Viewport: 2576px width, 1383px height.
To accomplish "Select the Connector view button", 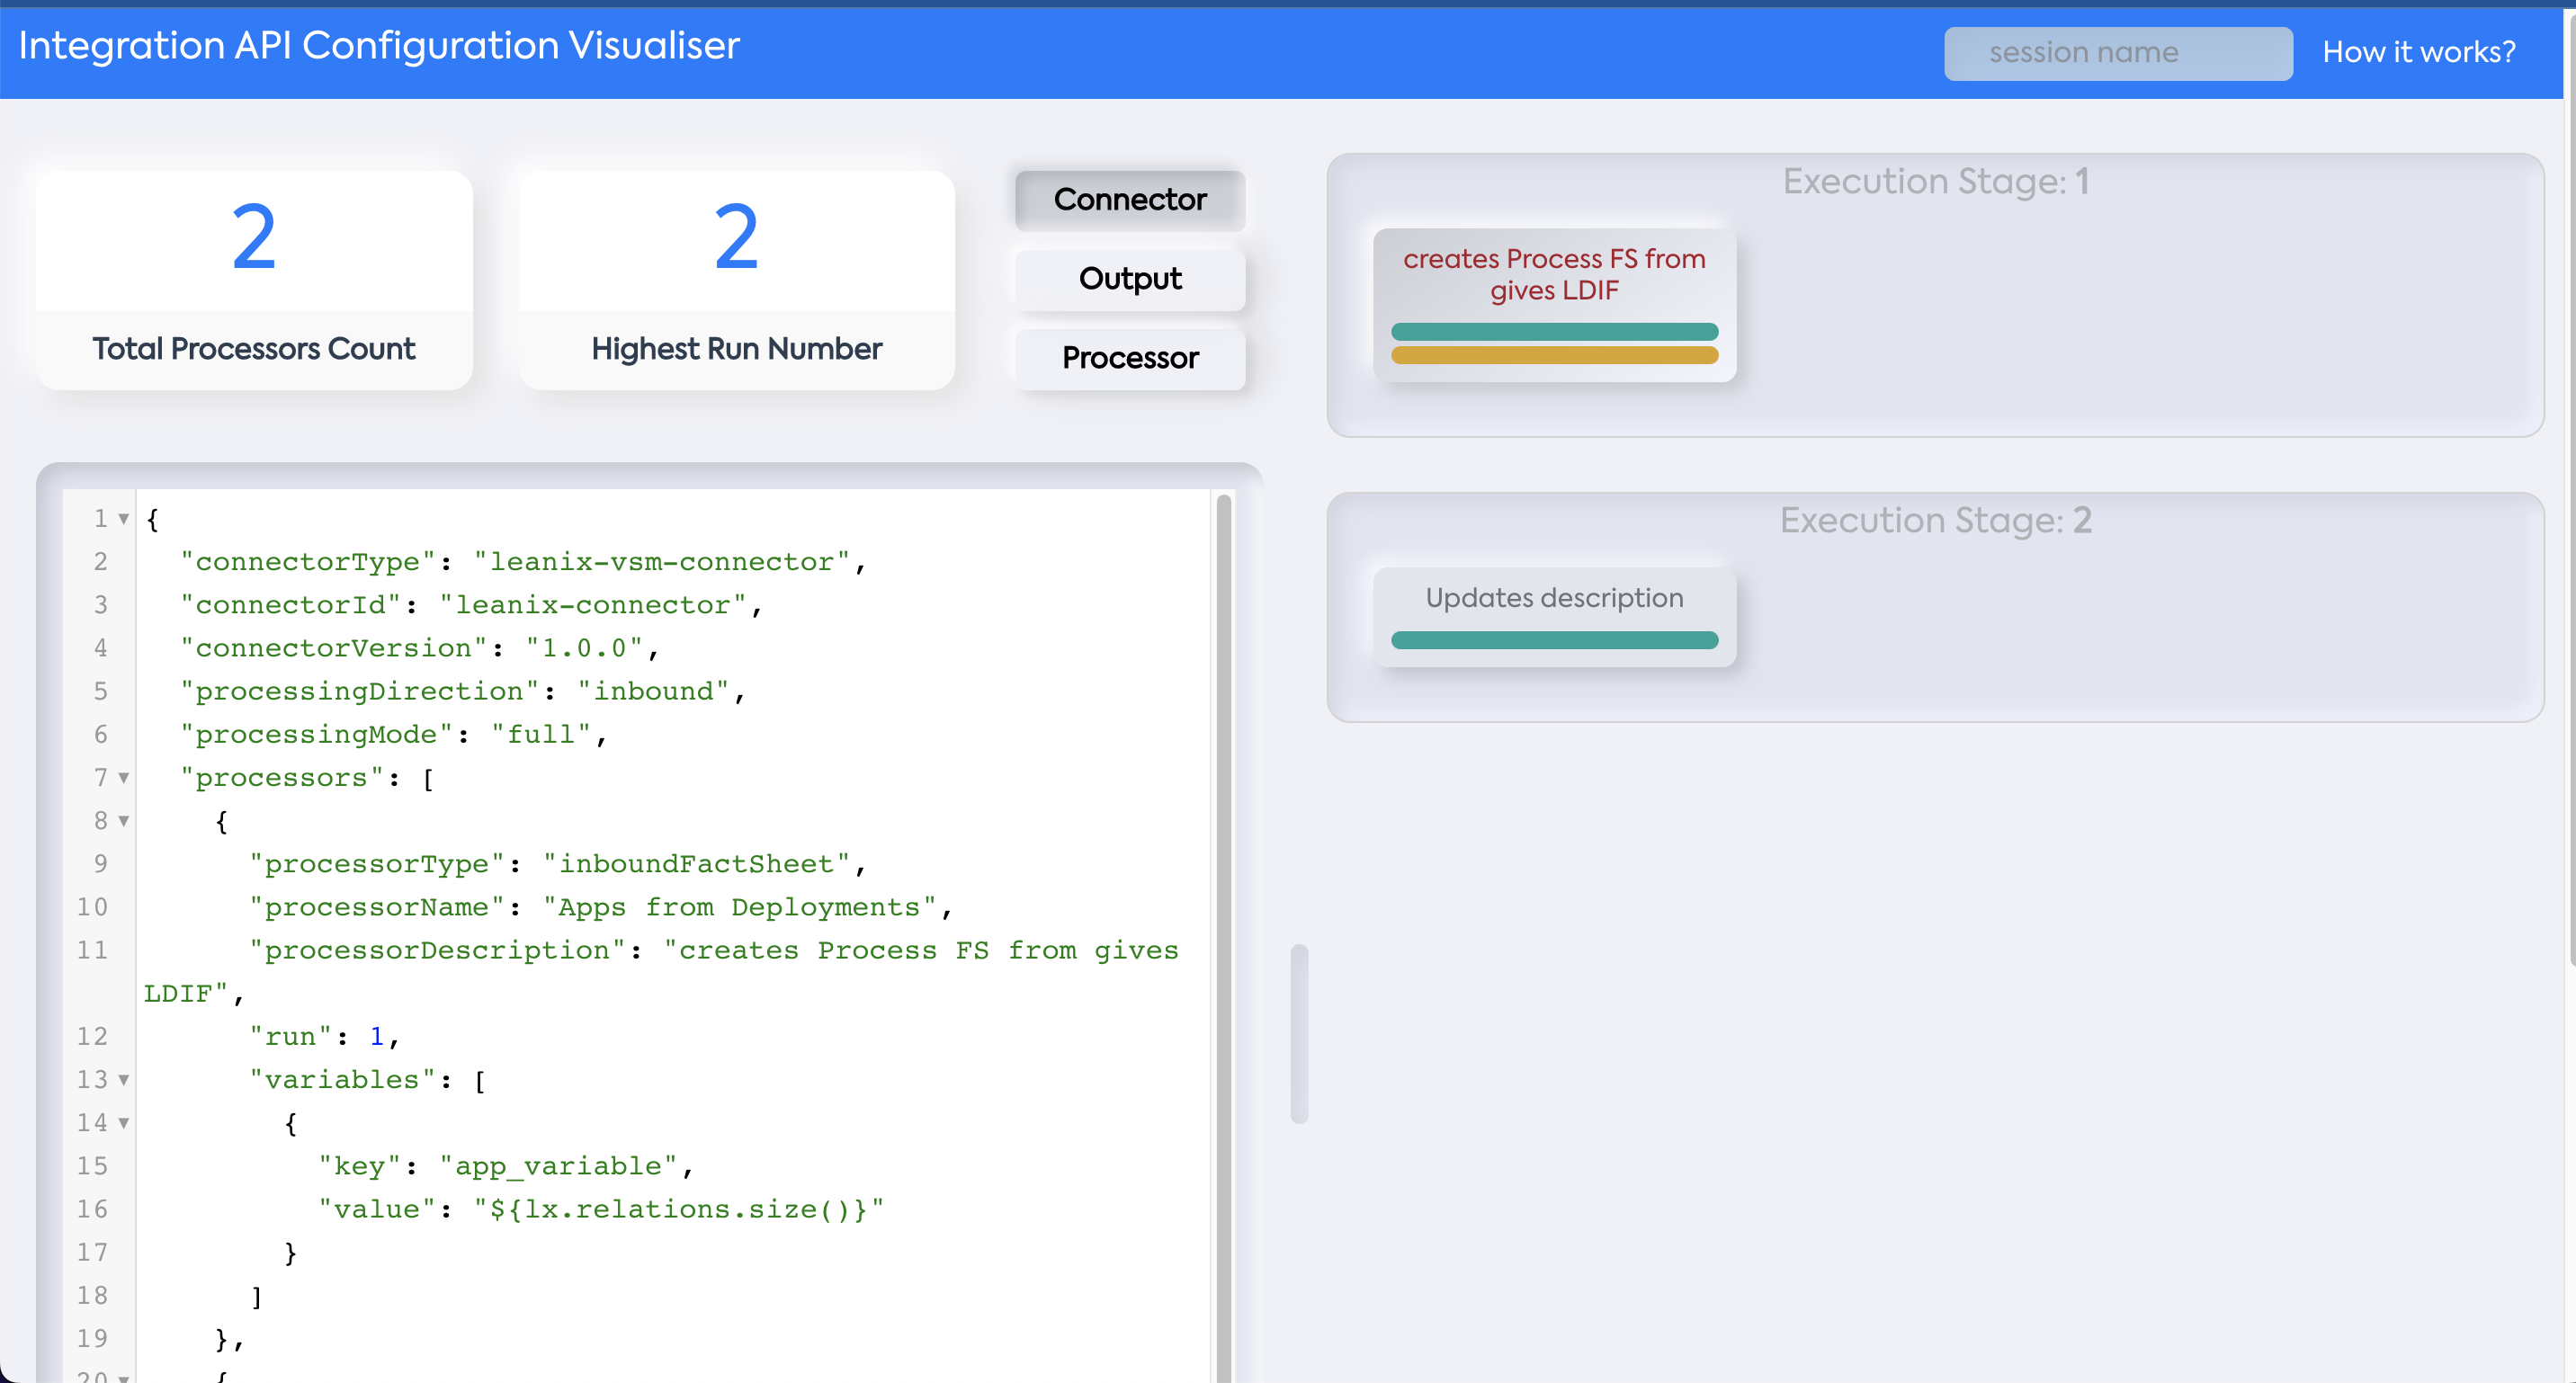I will coord(1129,200).
